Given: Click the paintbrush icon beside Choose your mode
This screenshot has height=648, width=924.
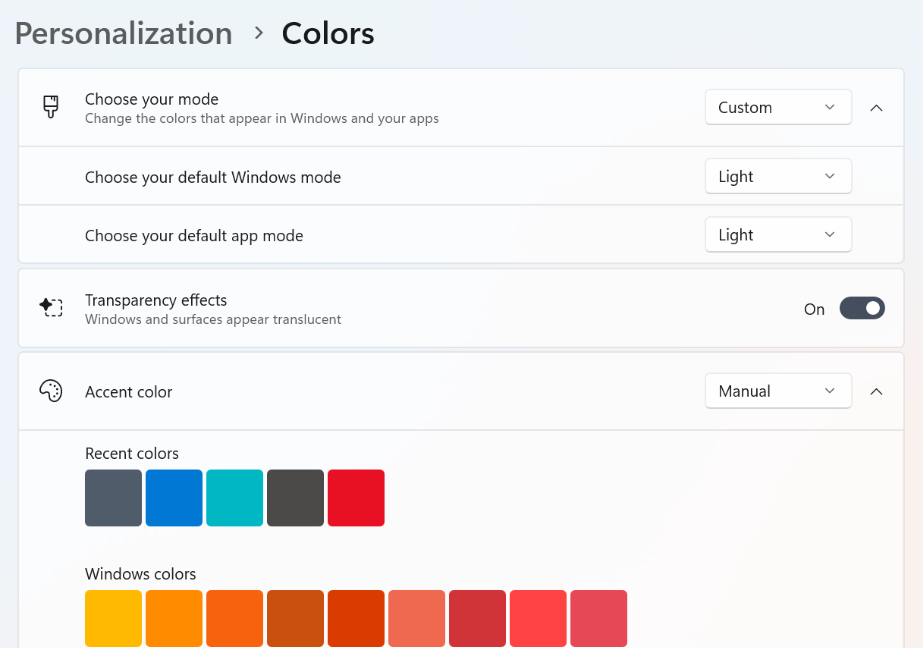Looking at the screenshot, I should coord(51,107).
